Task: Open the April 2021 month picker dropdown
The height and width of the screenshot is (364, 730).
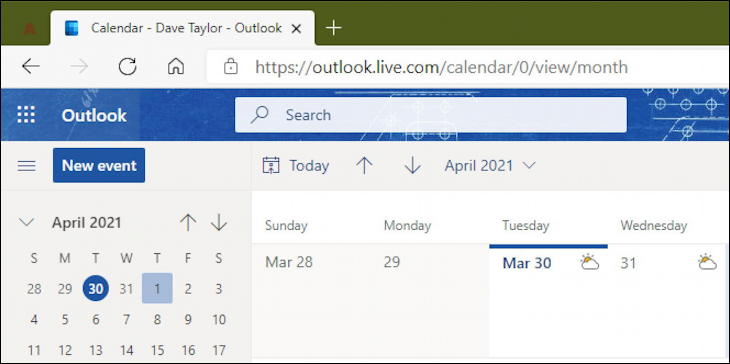Action: click(490, 166)
